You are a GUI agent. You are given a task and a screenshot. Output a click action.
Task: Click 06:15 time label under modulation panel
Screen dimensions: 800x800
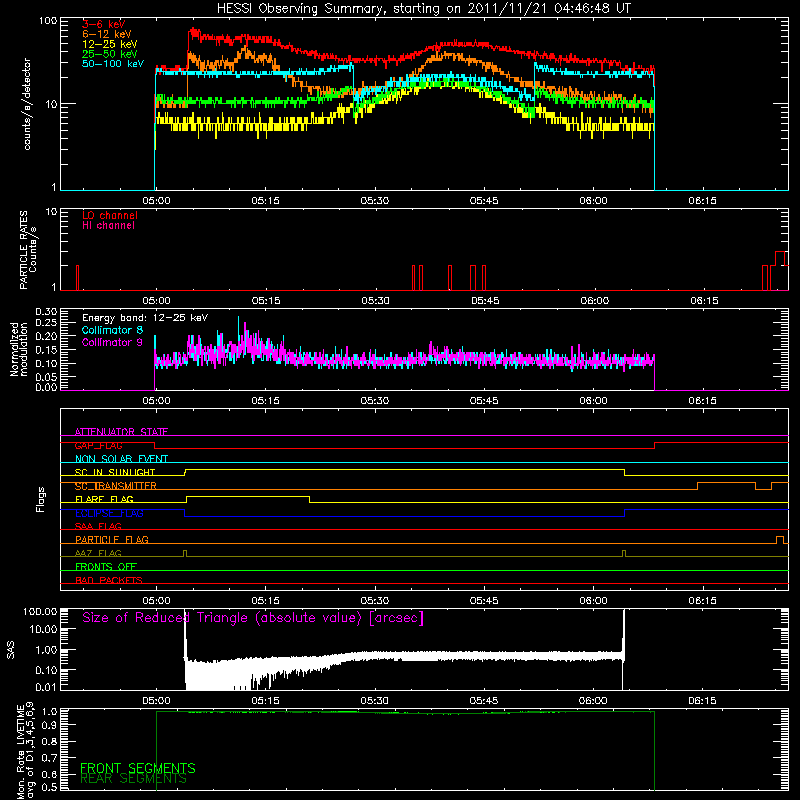pyautogui.click(x=703, y=401)
